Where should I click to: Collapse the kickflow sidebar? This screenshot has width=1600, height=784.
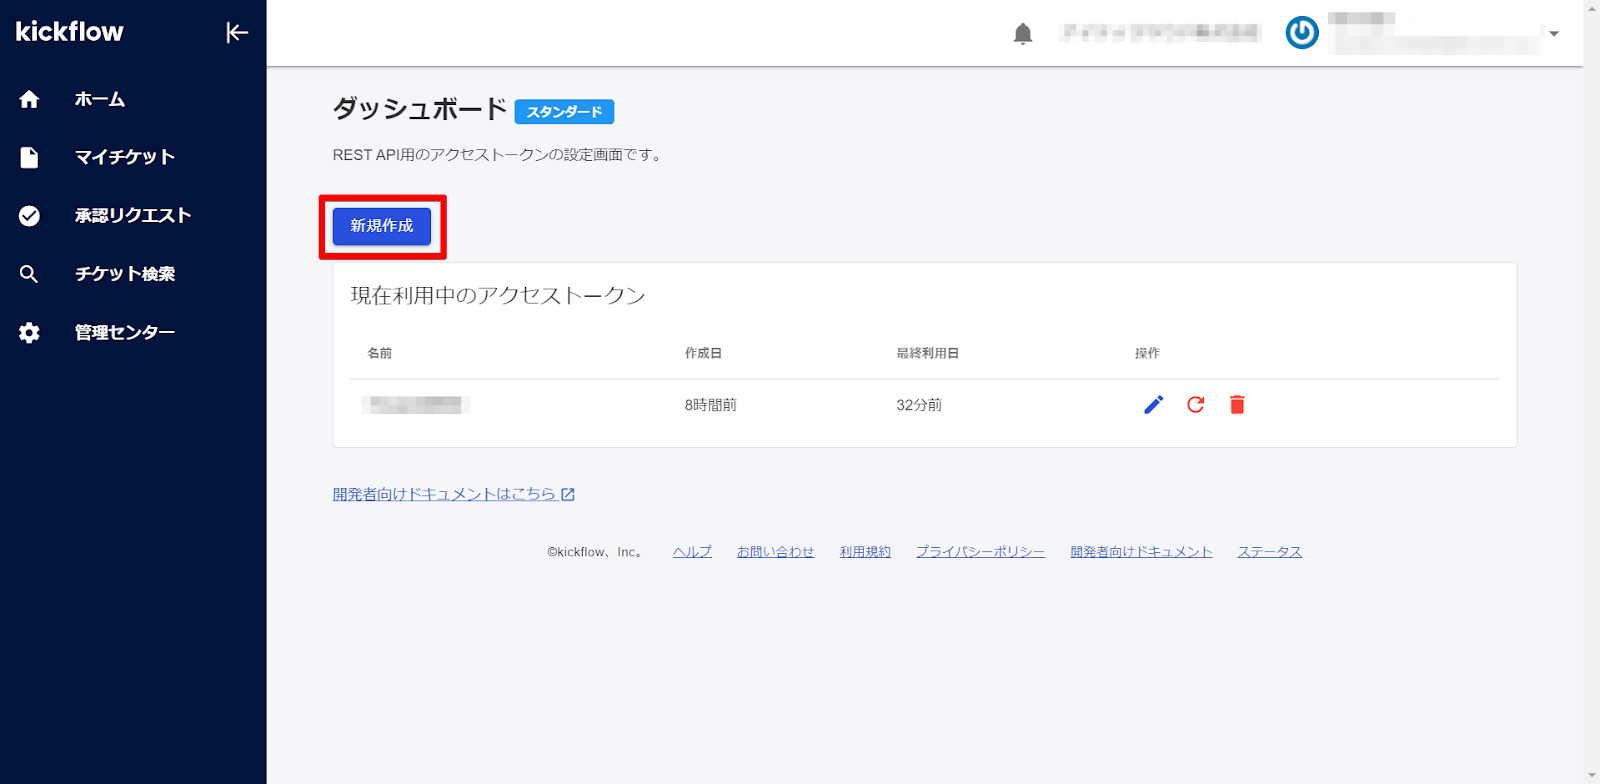click(236, 33)
